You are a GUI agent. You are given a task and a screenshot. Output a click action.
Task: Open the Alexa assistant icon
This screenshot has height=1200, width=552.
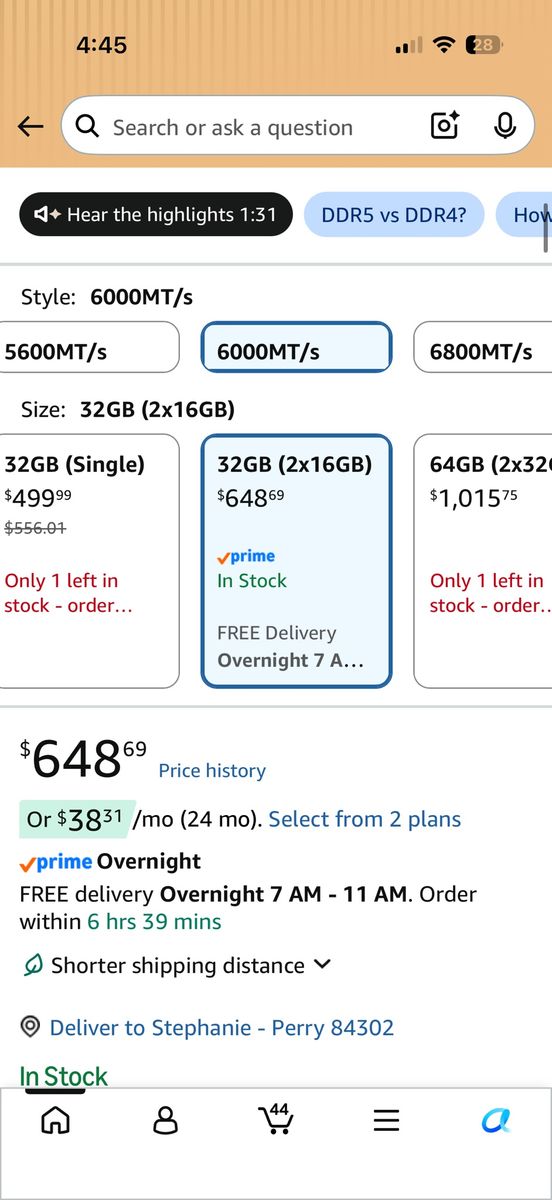pos(496,1121)
